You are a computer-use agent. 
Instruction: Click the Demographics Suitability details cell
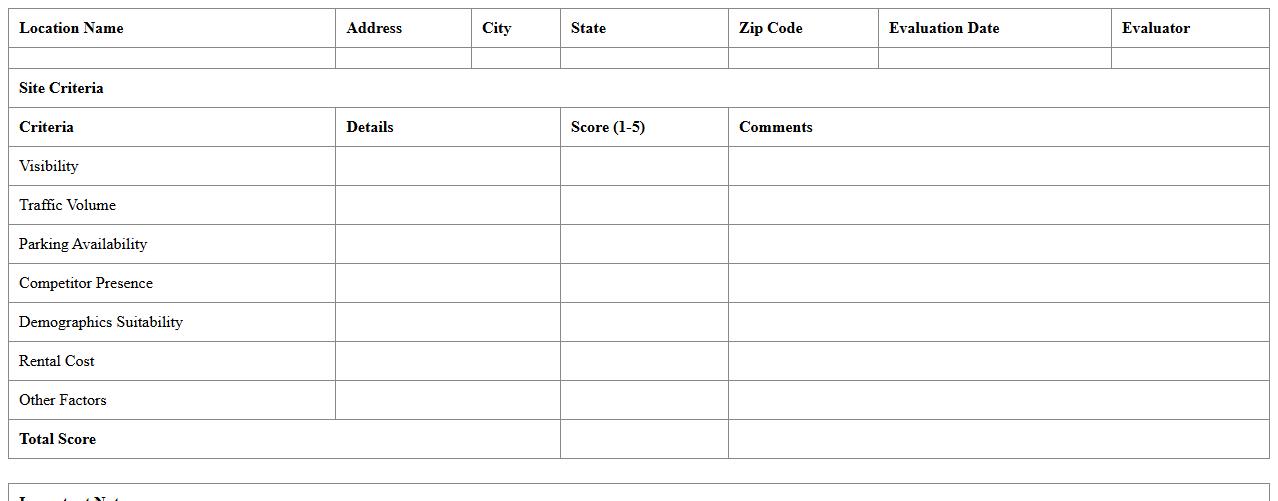coord(447,322)
